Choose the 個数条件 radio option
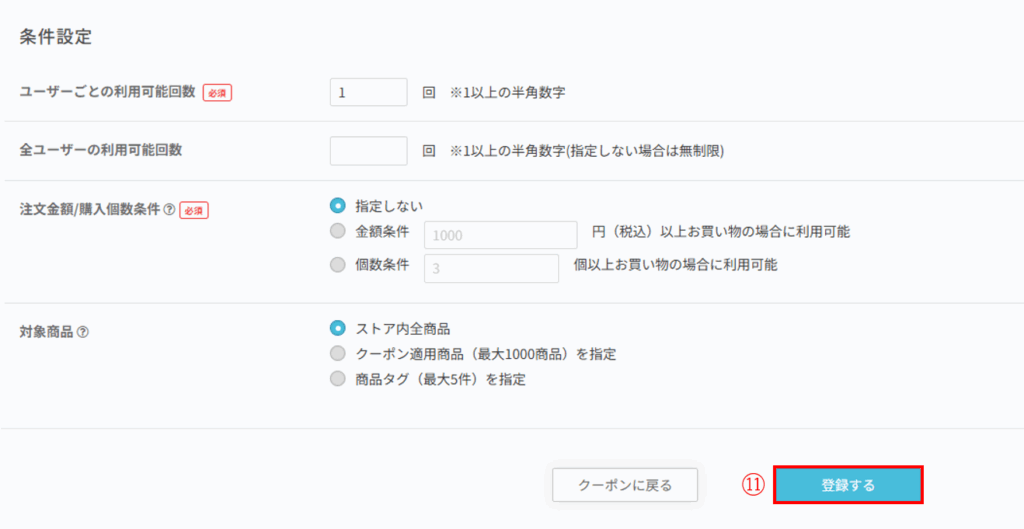1024x529 pixels. pyautogui.click(x=338, y=265)
